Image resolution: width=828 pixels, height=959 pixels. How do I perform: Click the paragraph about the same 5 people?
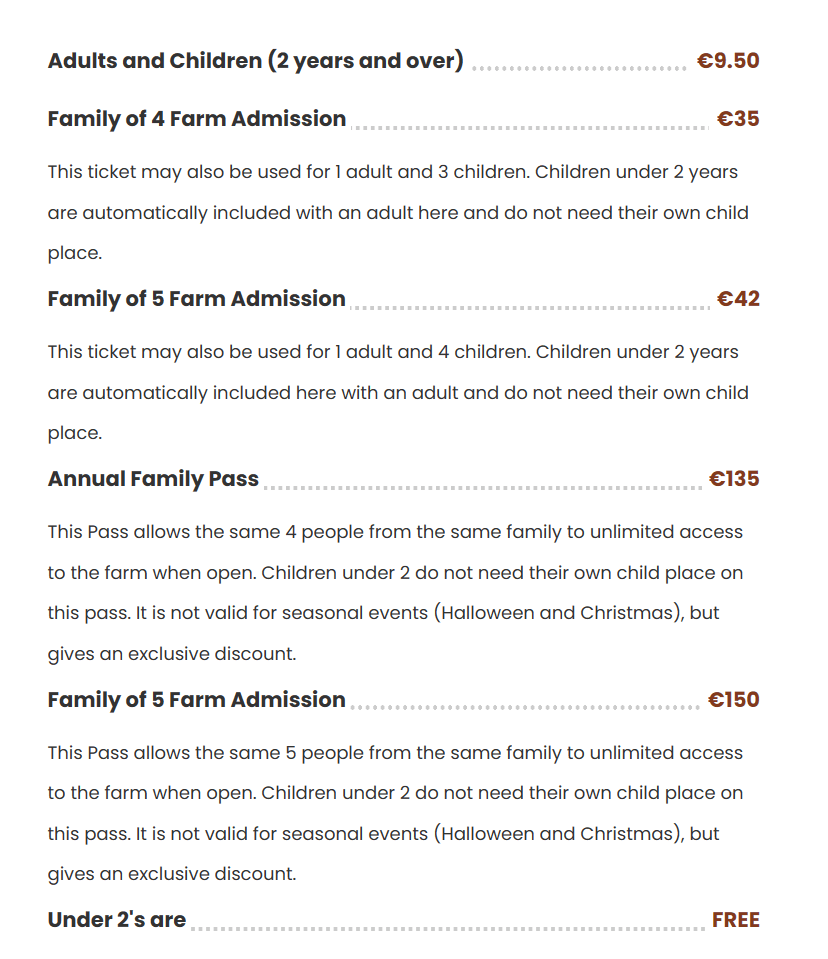tap(395, 813)
